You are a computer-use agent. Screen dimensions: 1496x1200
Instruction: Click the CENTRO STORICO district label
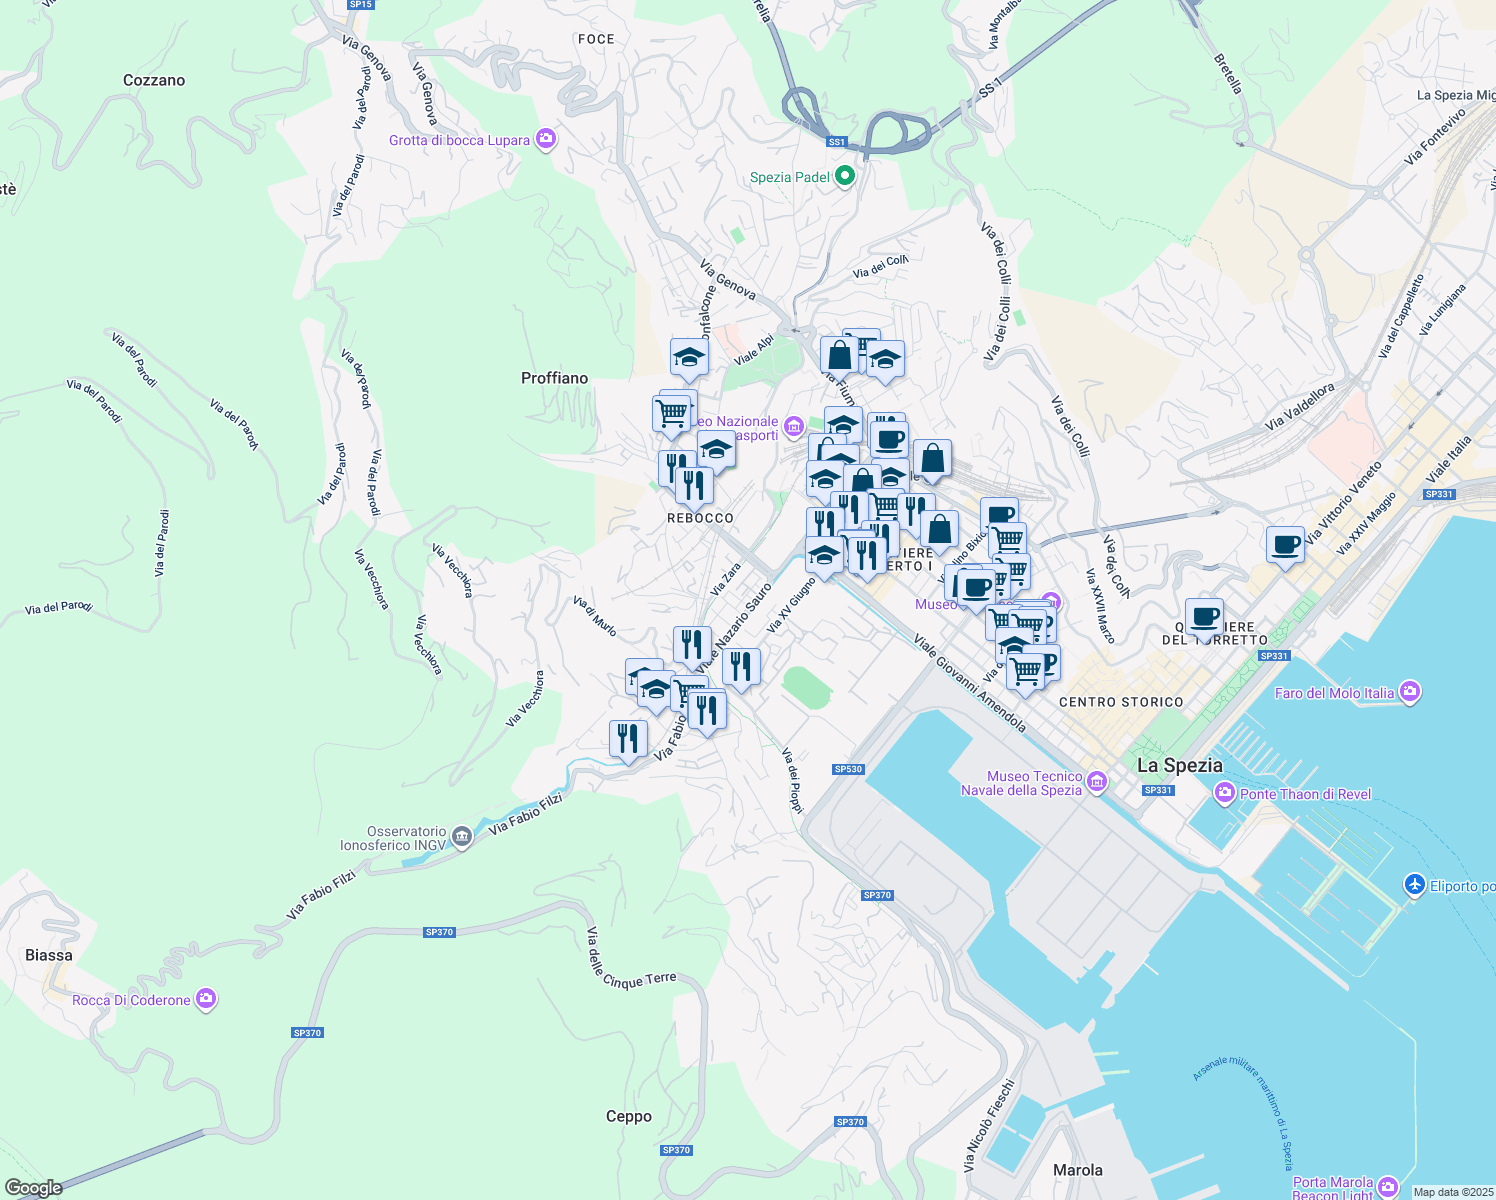click(1120, 702)
